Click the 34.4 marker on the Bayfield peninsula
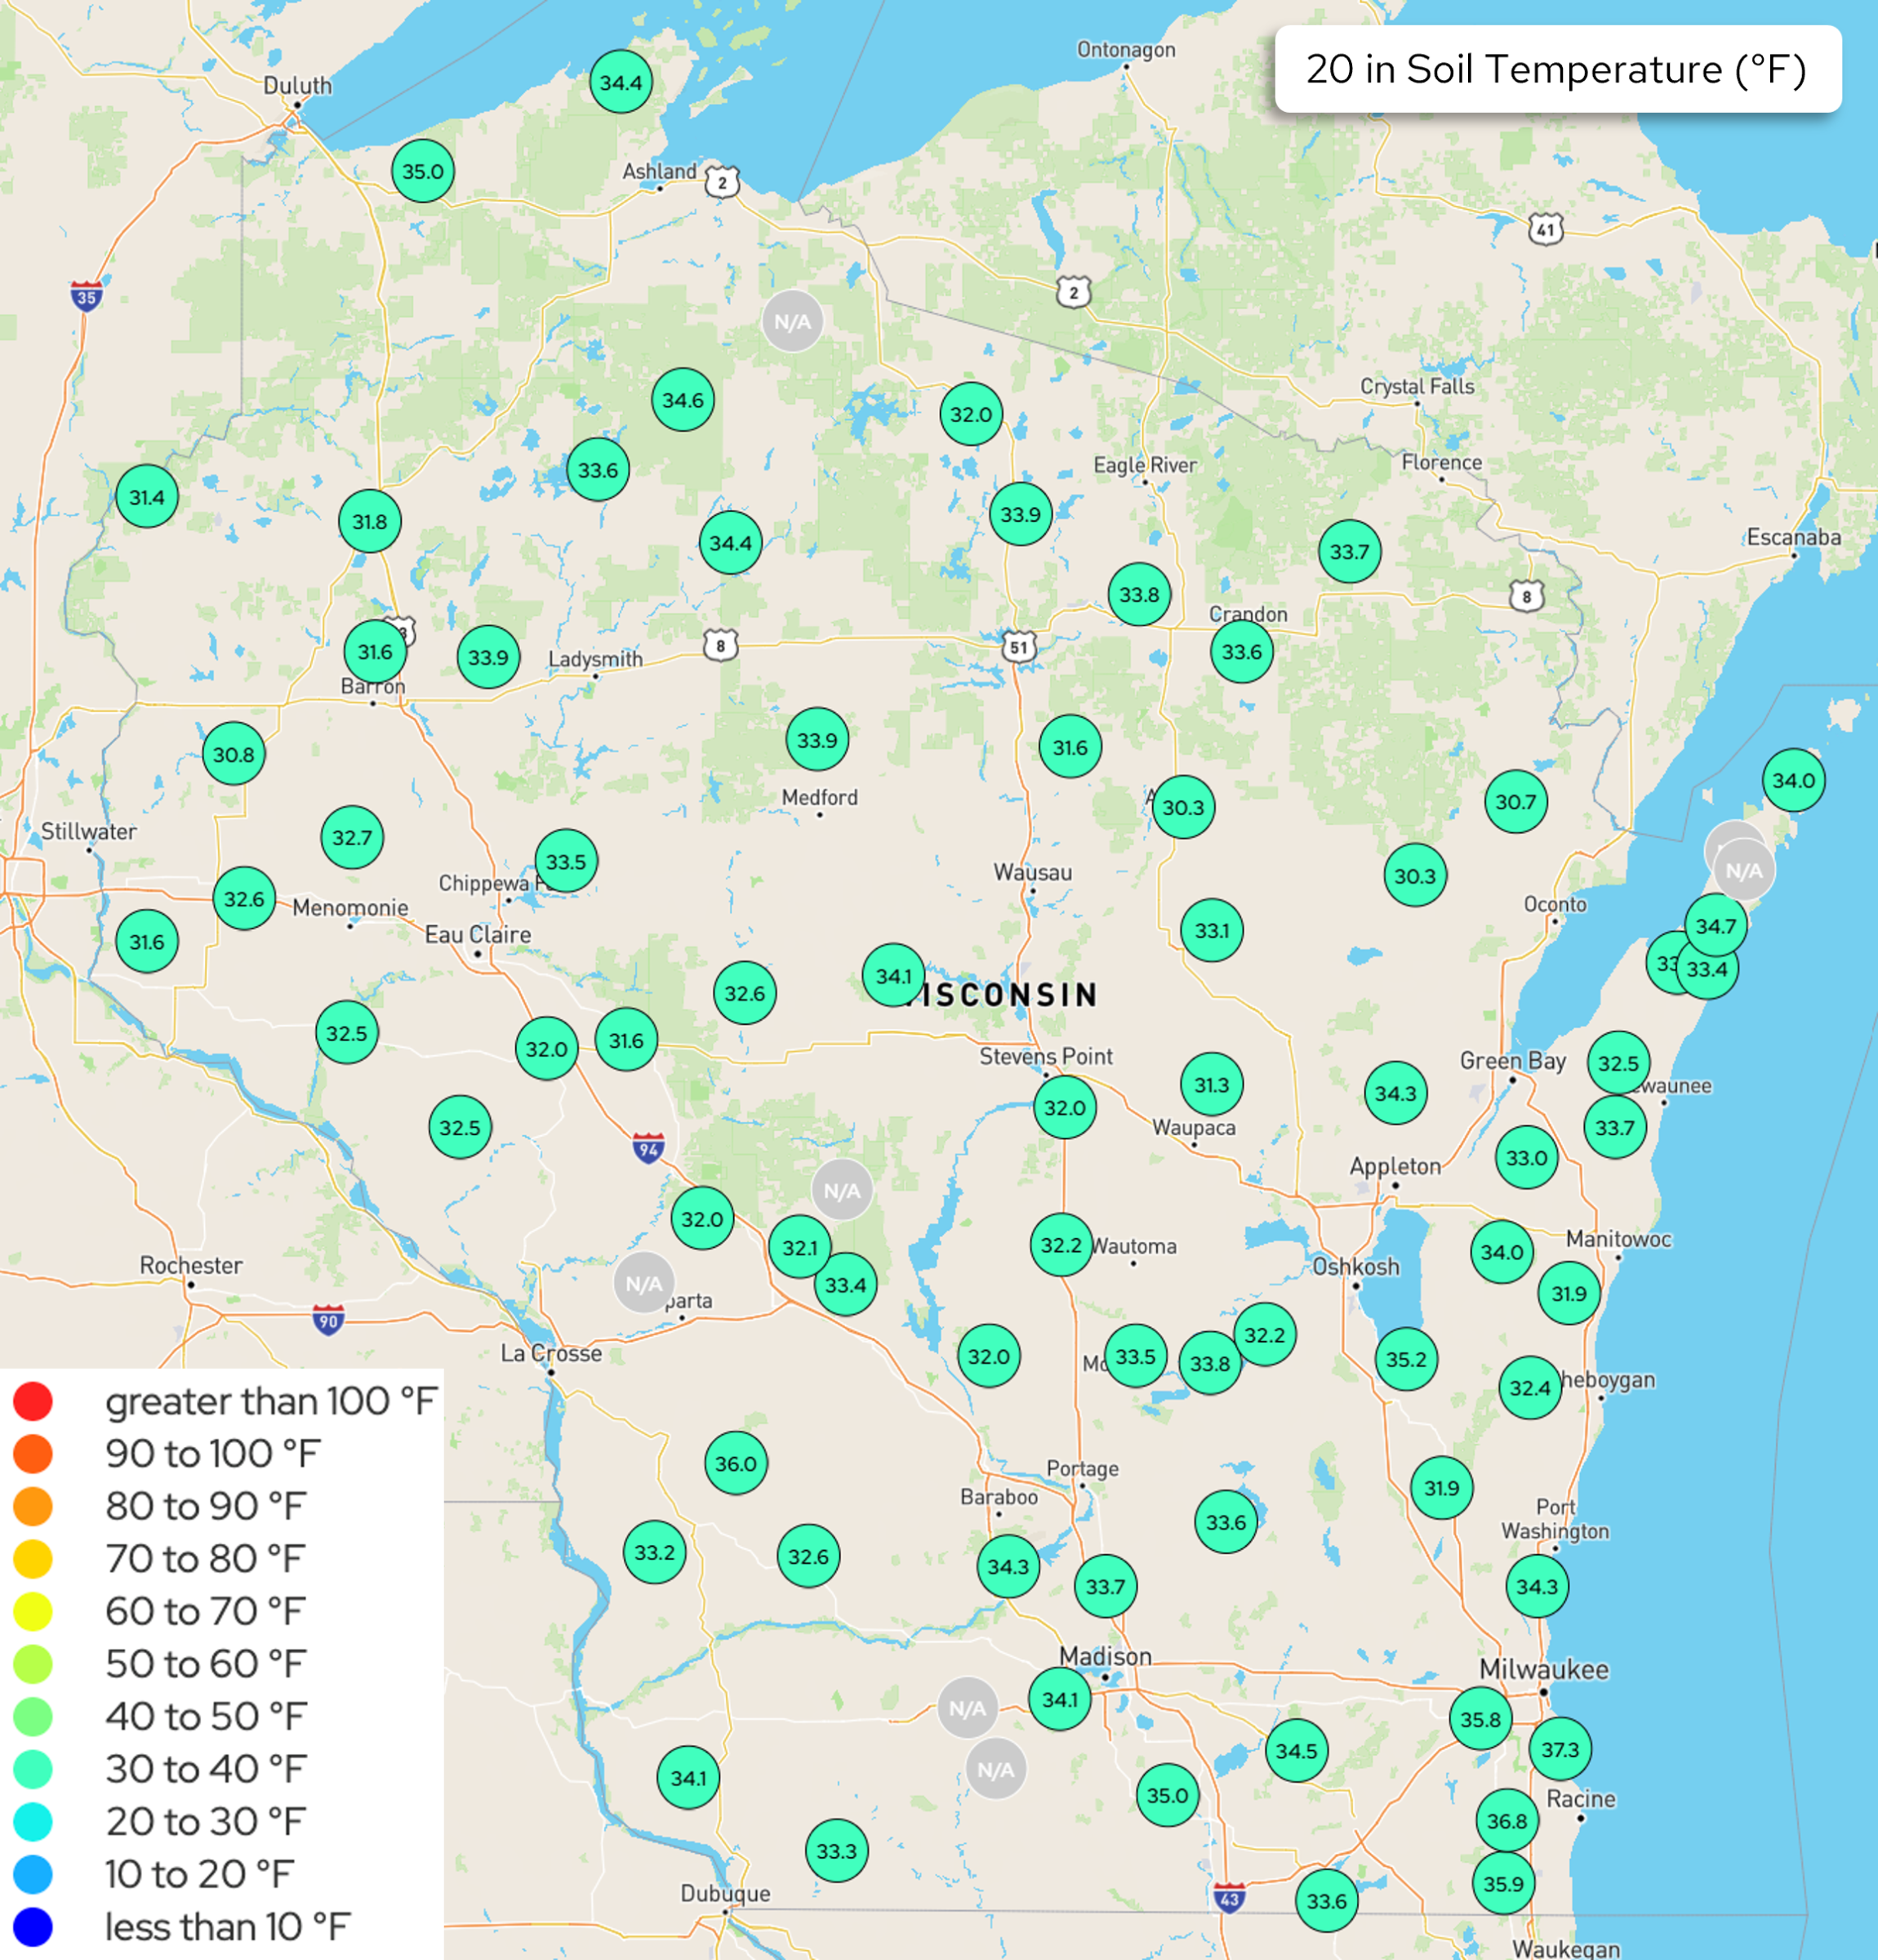The width and height of the screenshot is (1878, 1960). pos(620,82)
